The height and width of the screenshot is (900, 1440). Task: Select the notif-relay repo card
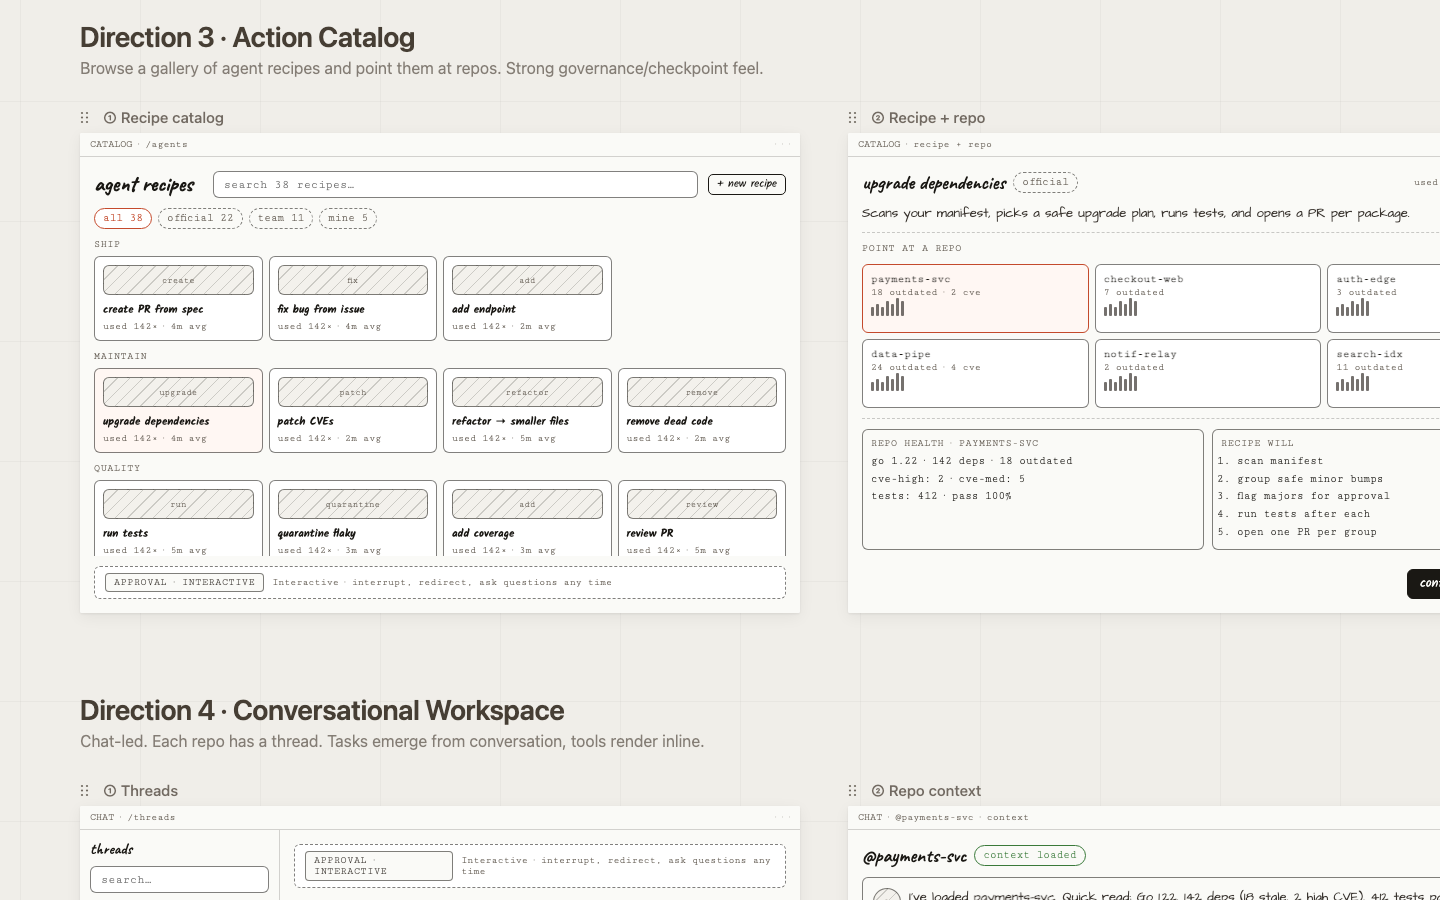point(1208,373)
